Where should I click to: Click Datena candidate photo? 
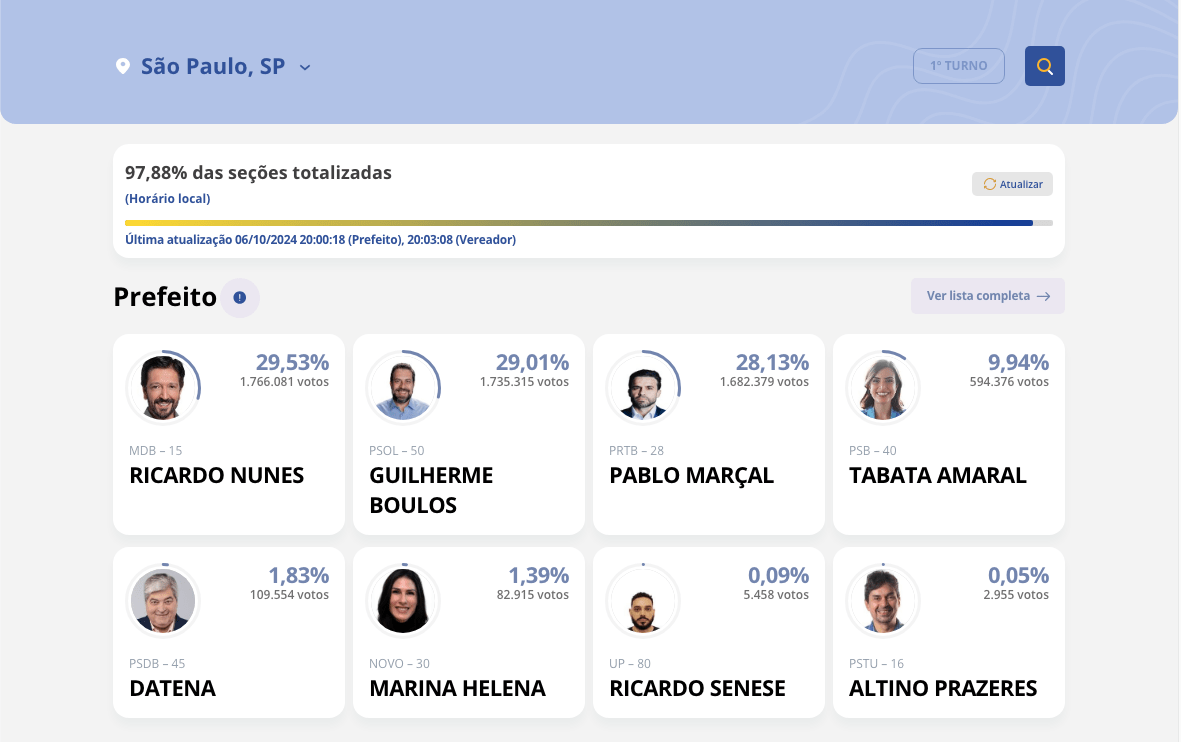[x=163, y=600]
